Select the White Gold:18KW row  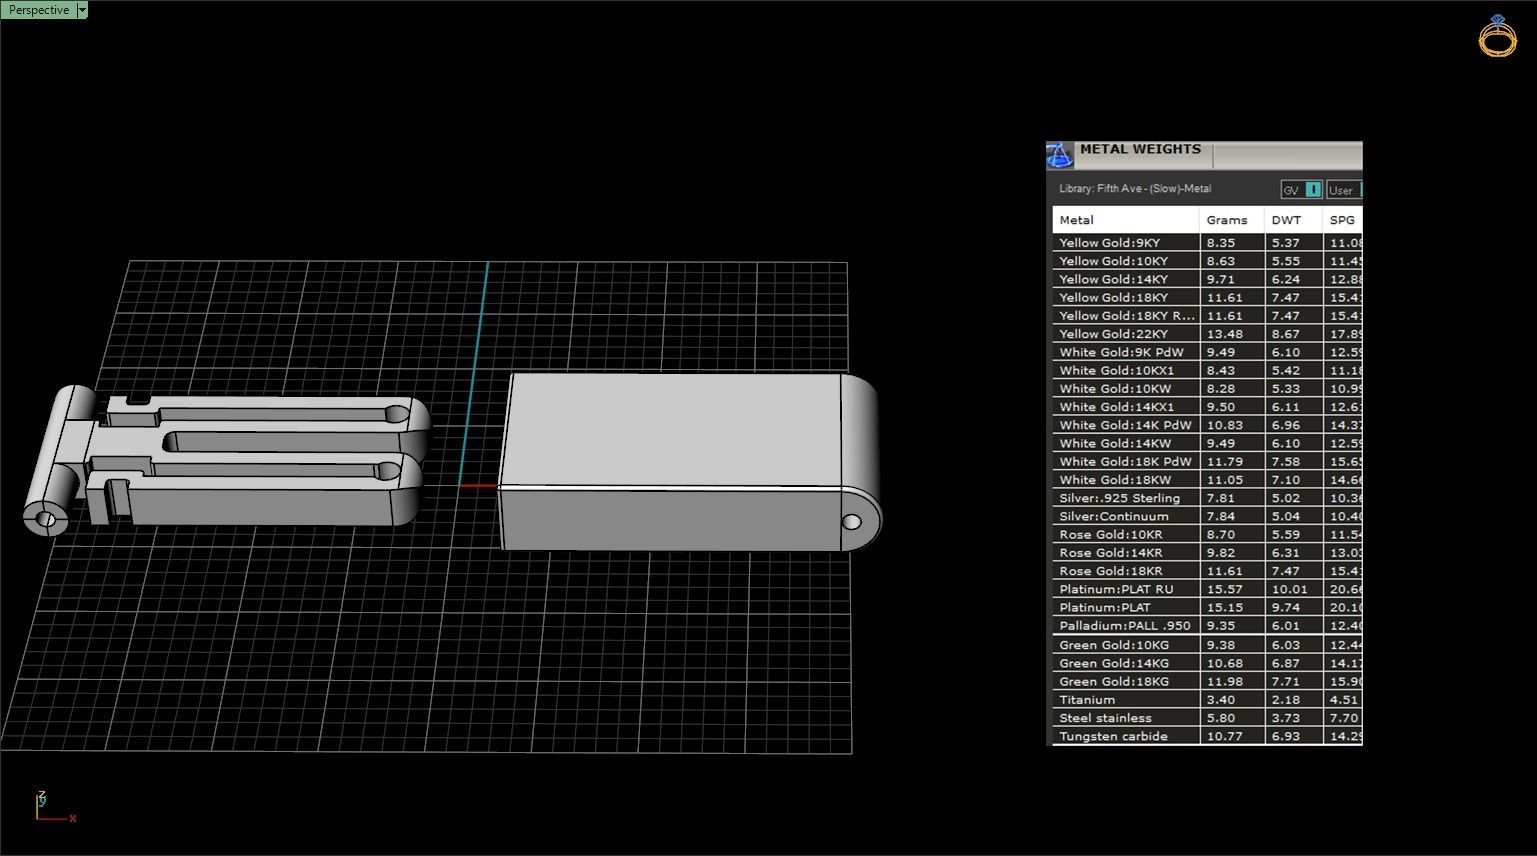[1207, 480]
